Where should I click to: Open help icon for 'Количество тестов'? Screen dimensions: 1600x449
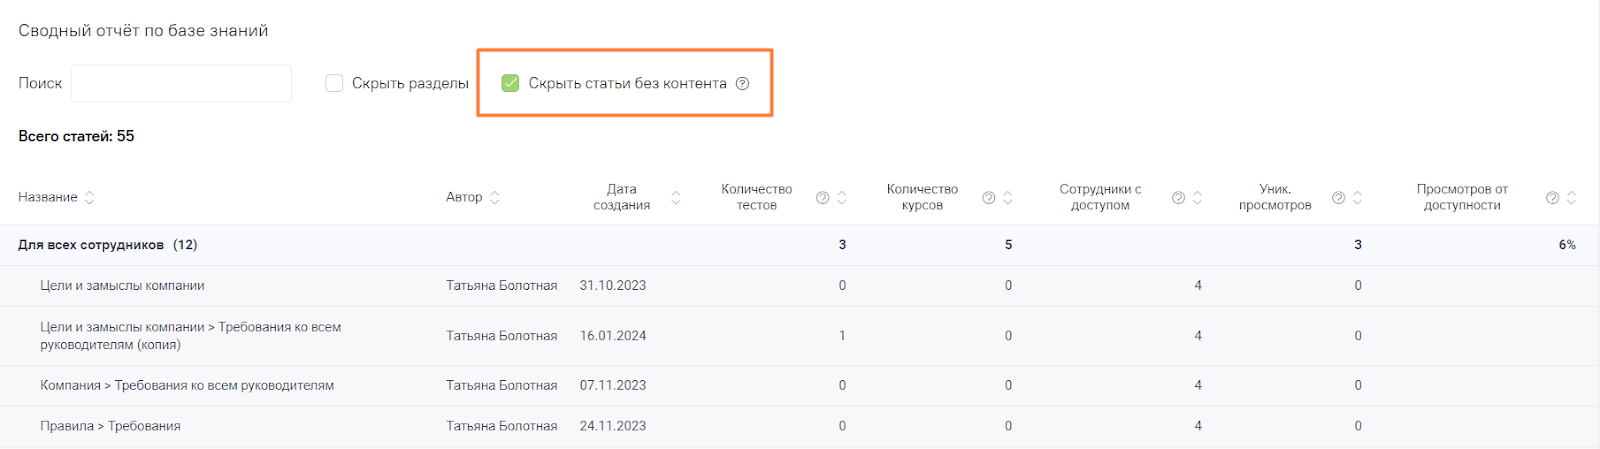click(x=822, y=198)
